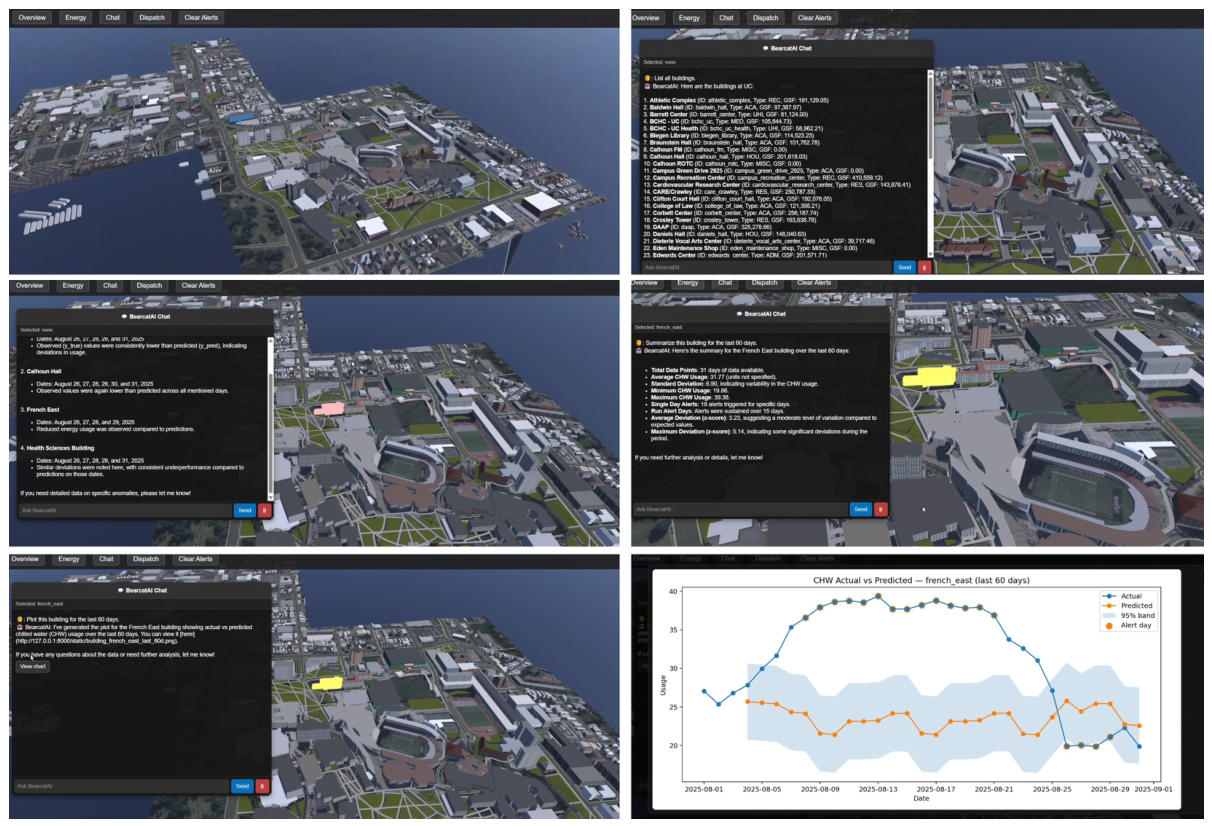Send a message in the 60-day summary chat

[860, 509]
